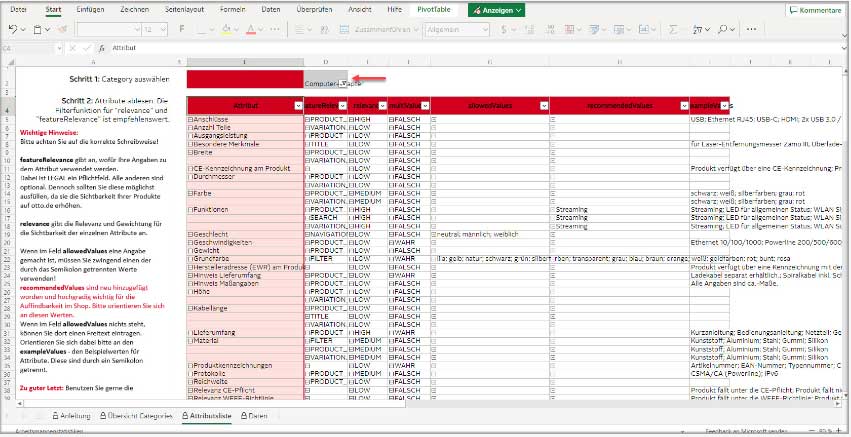
Task: Select the Protokolle attribute cell
Action: (x=245, y=374)
